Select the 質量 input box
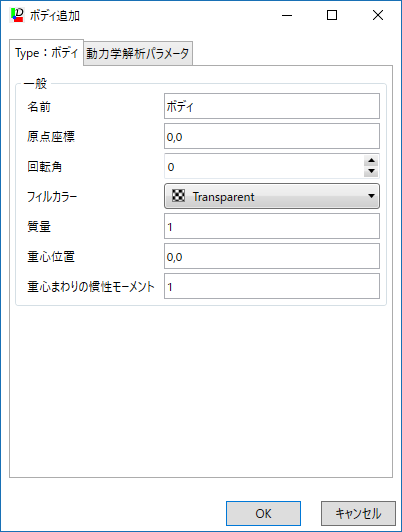Viewport: 402px width, 532px height. (x=272, y=226)
